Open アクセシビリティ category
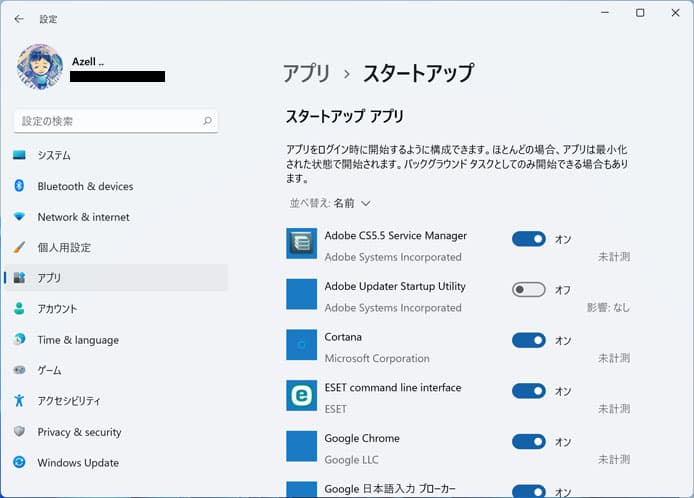The height and width of the screenshot is (498, 694). pos(116,401)
